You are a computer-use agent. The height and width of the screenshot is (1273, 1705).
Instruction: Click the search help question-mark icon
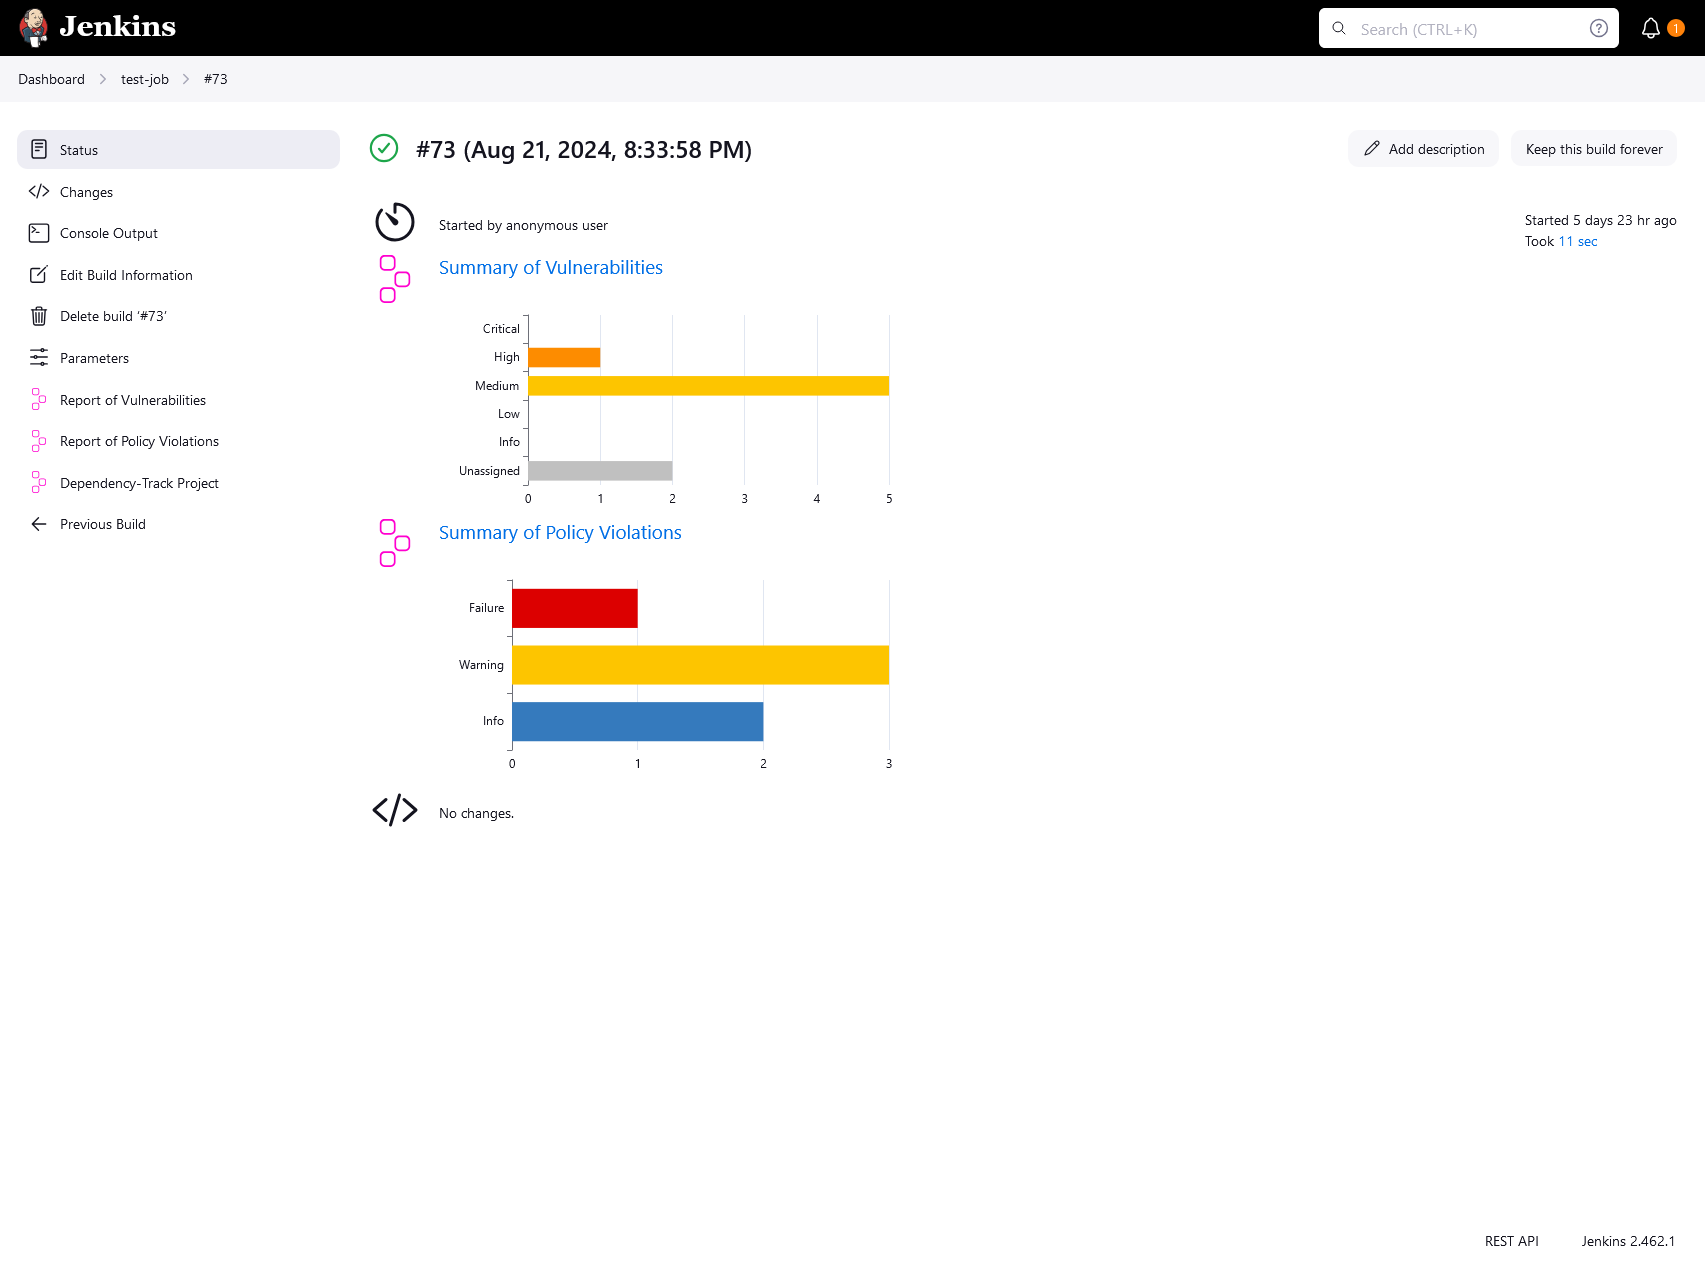(x=1599, y=28)
